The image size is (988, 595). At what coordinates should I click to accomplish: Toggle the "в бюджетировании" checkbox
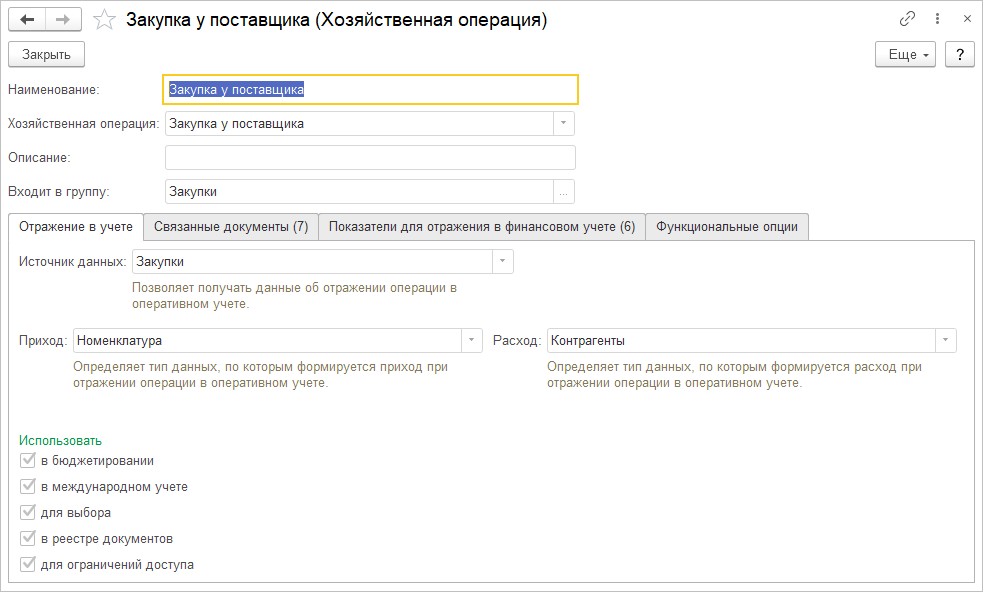pyautogui.click(x=28, y=461)
